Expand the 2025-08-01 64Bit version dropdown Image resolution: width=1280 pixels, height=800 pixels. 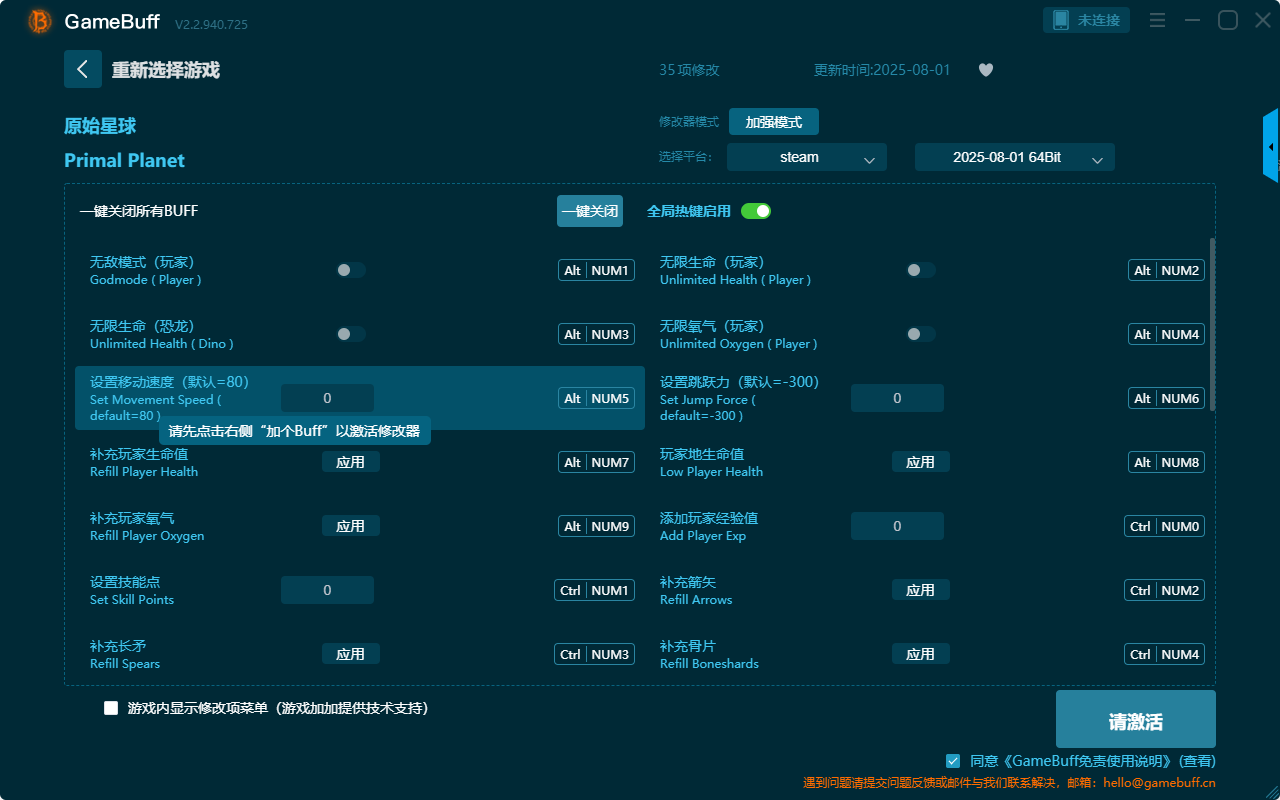click(x=1015, y=157)
